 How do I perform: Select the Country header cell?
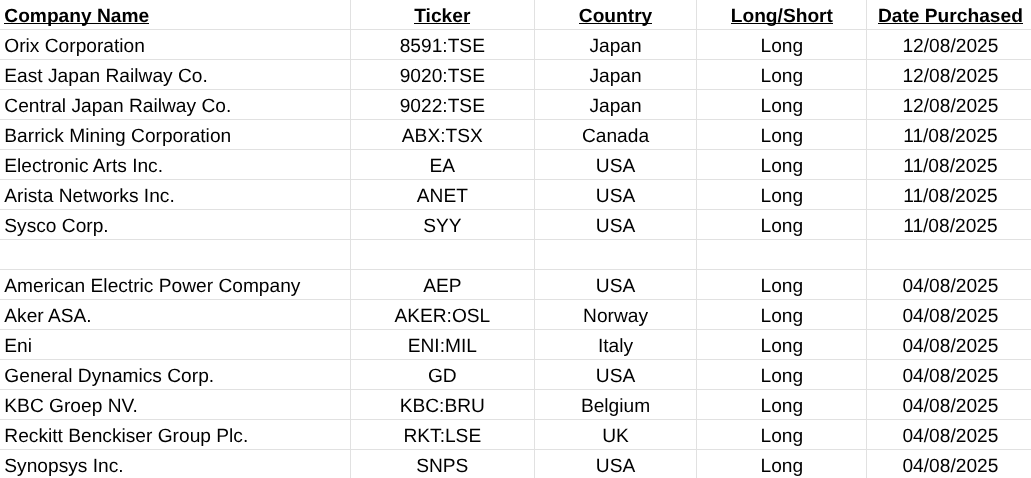[x=615, y=16]
